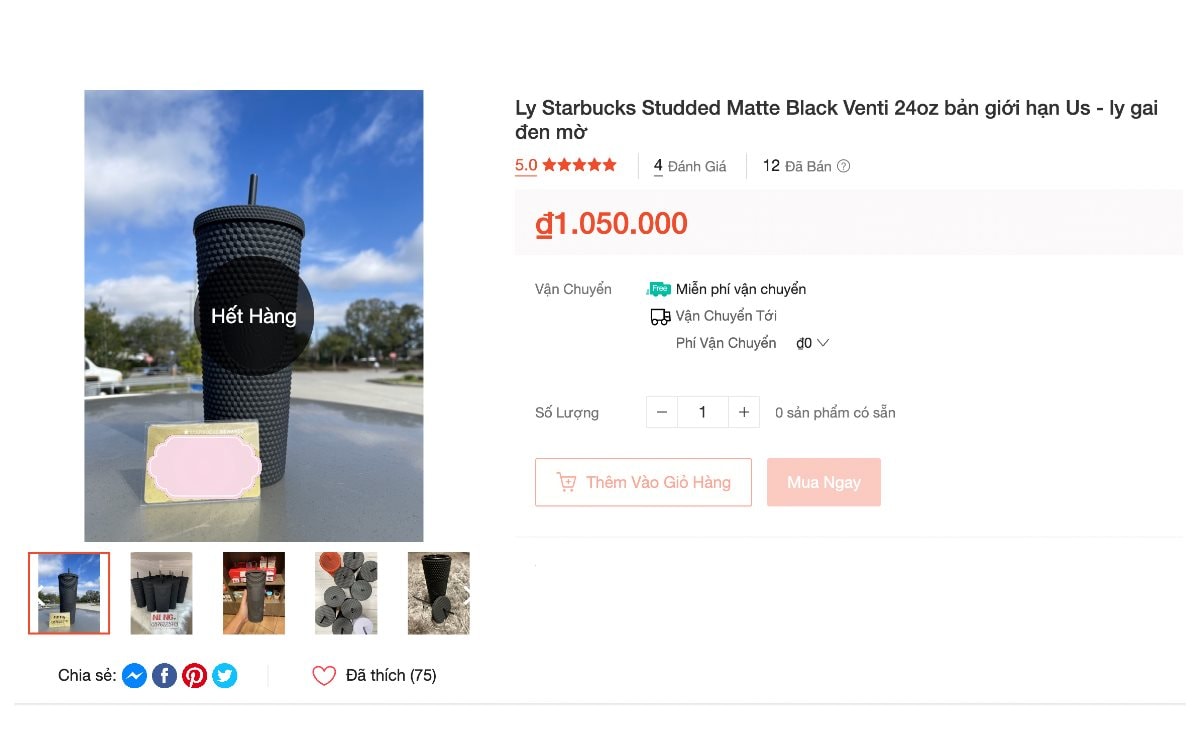Viewport: 1200px width, 755px height.
Task: Click the delivery truck icon
Action: point(660,317)
